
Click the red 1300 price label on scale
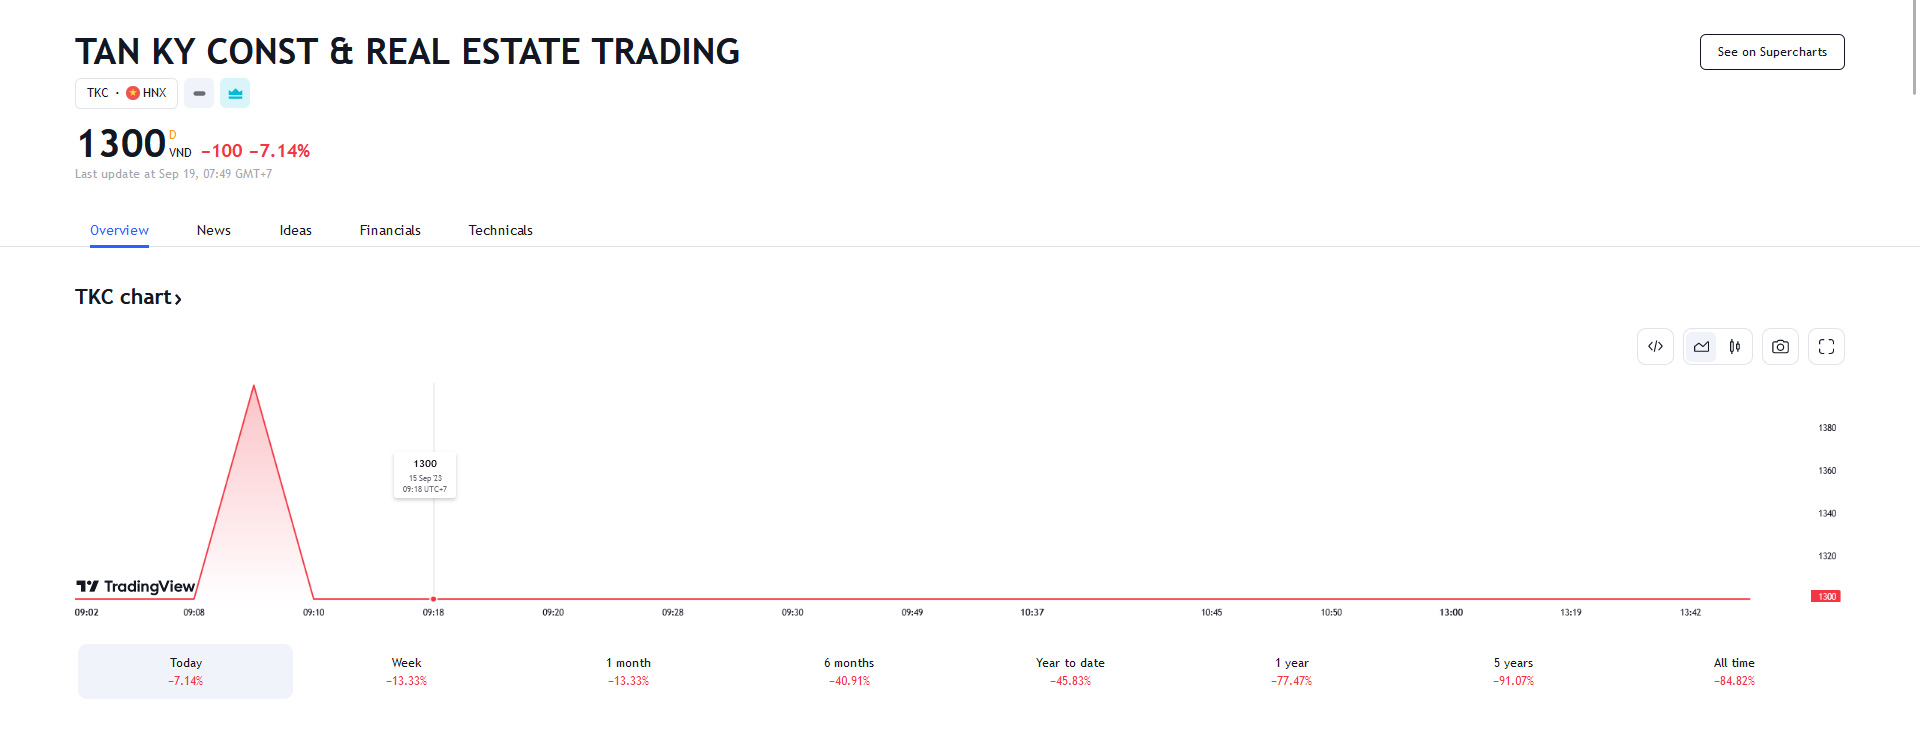tap(1827, 596)
